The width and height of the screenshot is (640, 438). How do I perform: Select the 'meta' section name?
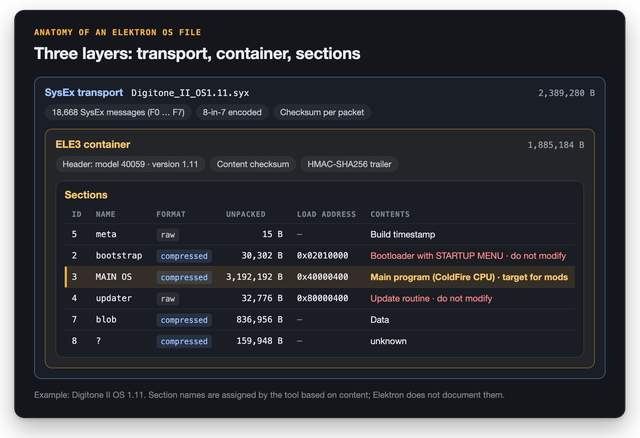(x=106, y=234)
